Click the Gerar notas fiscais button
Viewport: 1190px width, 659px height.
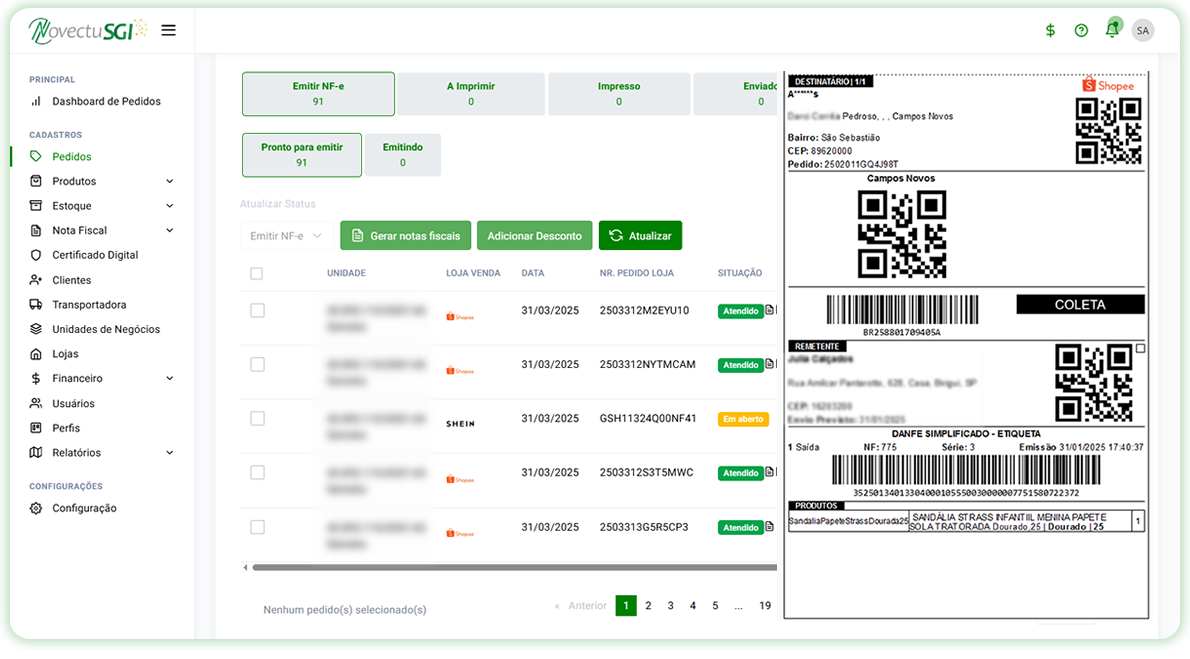coord(405,236)
